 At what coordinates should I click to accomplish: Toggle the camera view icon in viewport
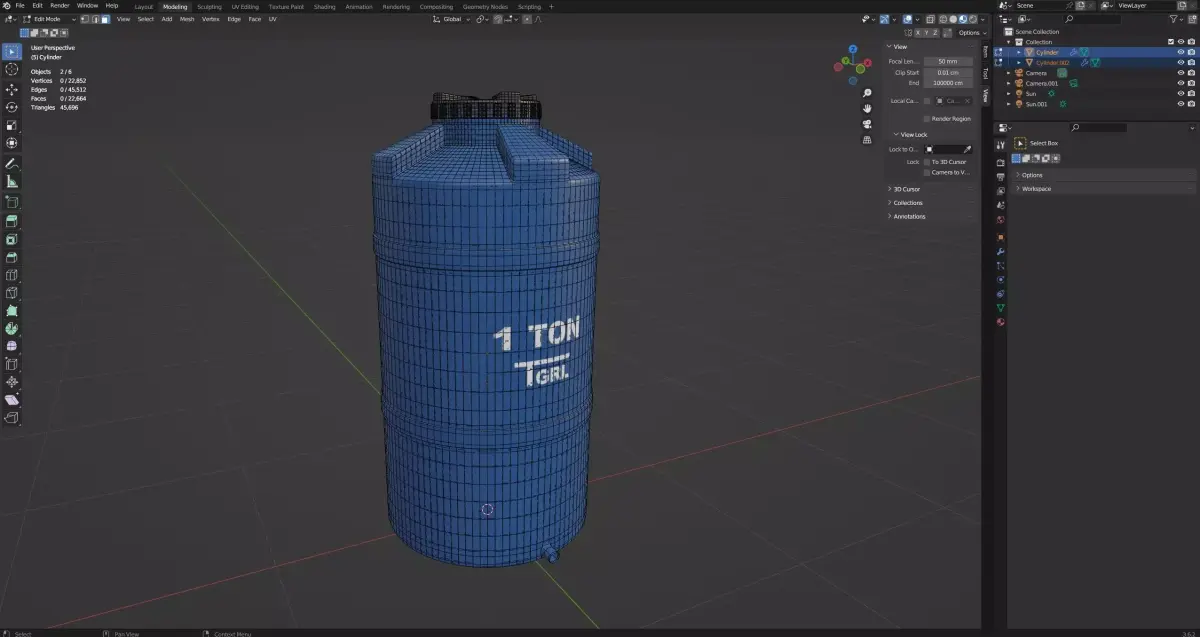click(x=867, y=124)
